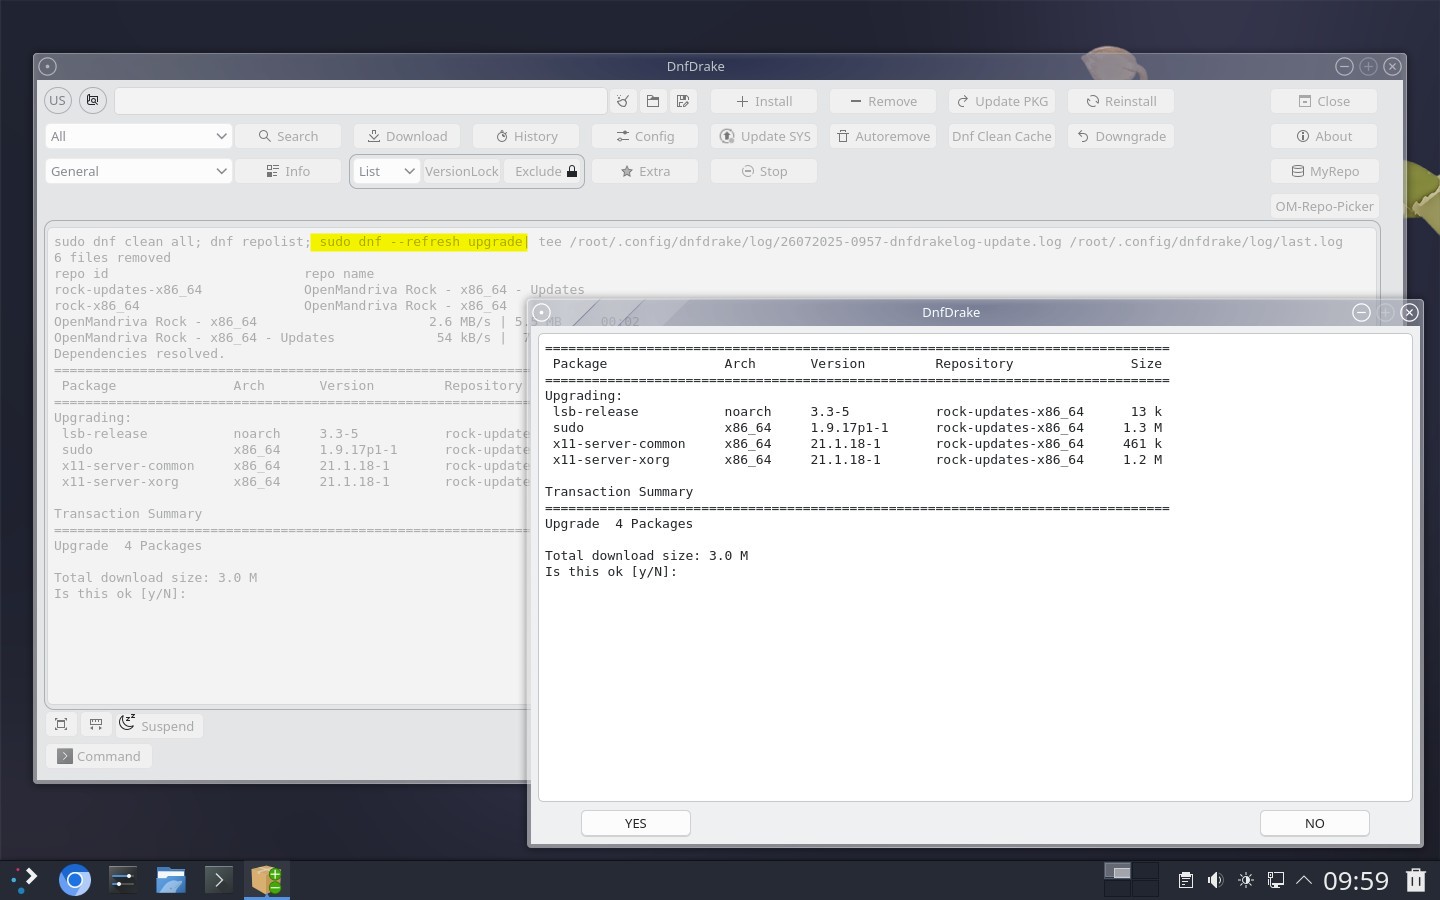Click the Install button

pos(764,101)
